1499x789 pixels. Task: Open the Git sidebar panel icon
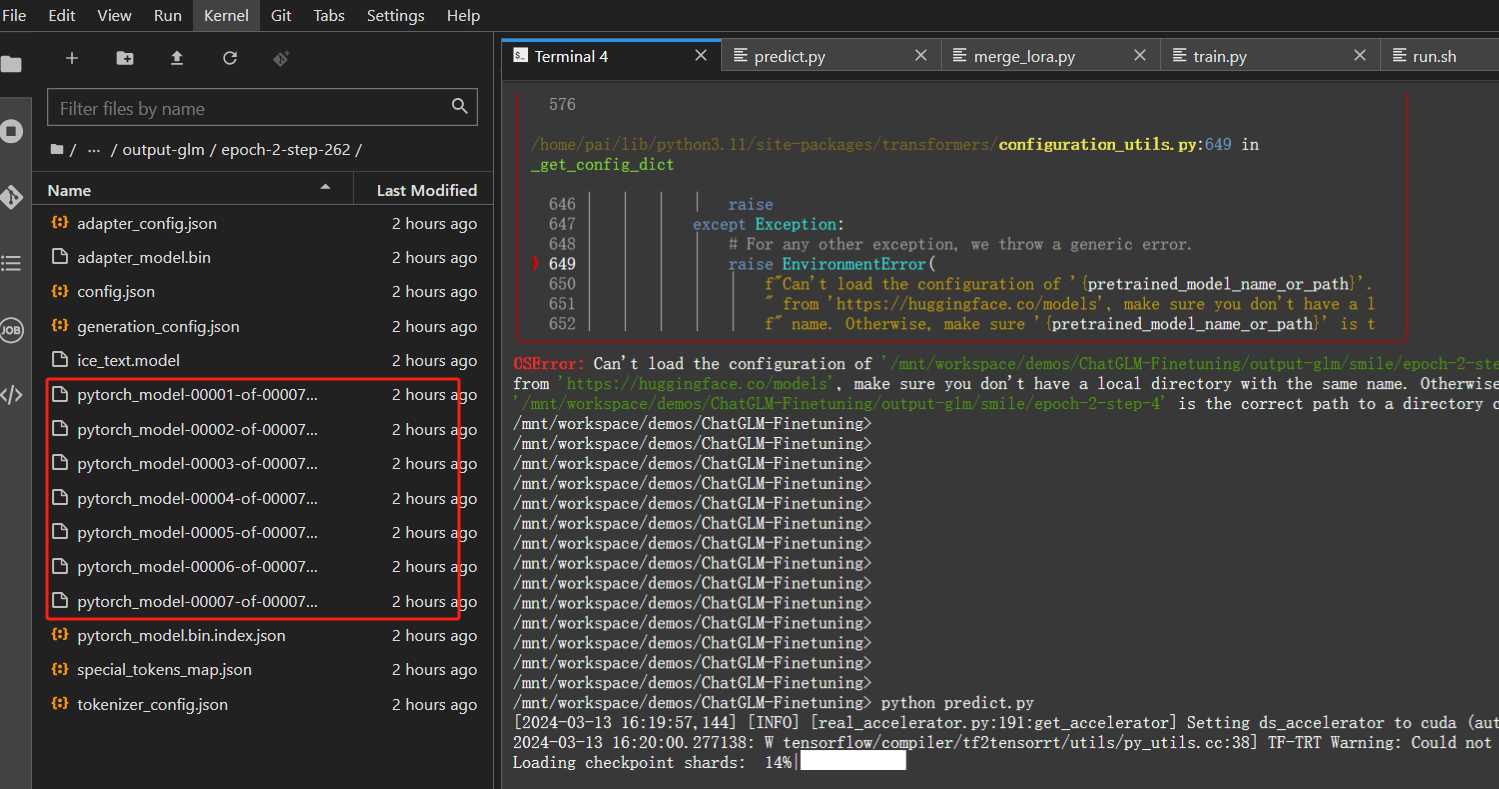pyautogui.click(x=11, y=197)
